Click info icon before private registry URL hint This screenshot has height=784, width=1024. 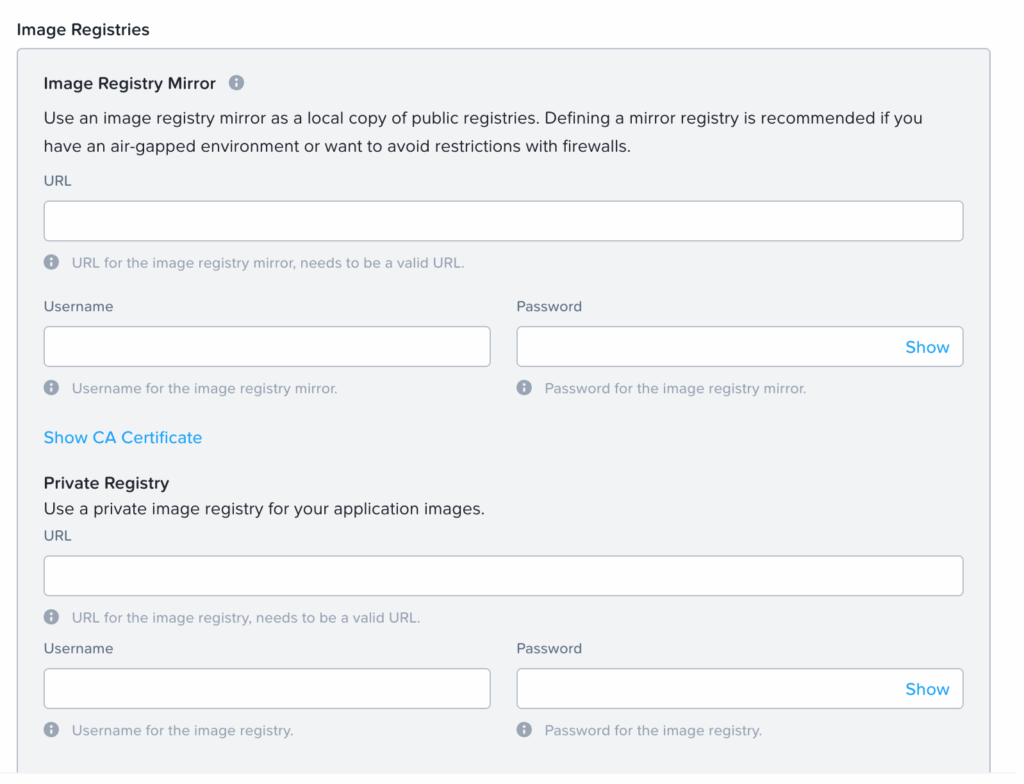point(52,617)
